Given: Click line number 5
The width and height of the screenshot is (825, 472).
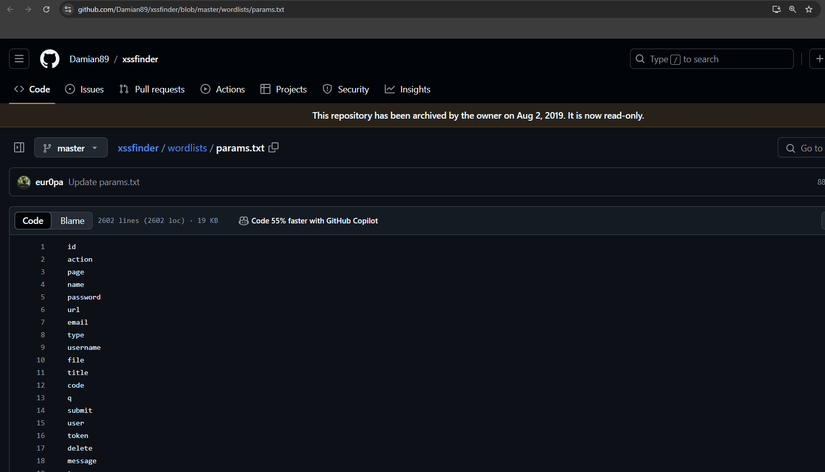Looking at the screenshot, I should click(x=43, y=297).
